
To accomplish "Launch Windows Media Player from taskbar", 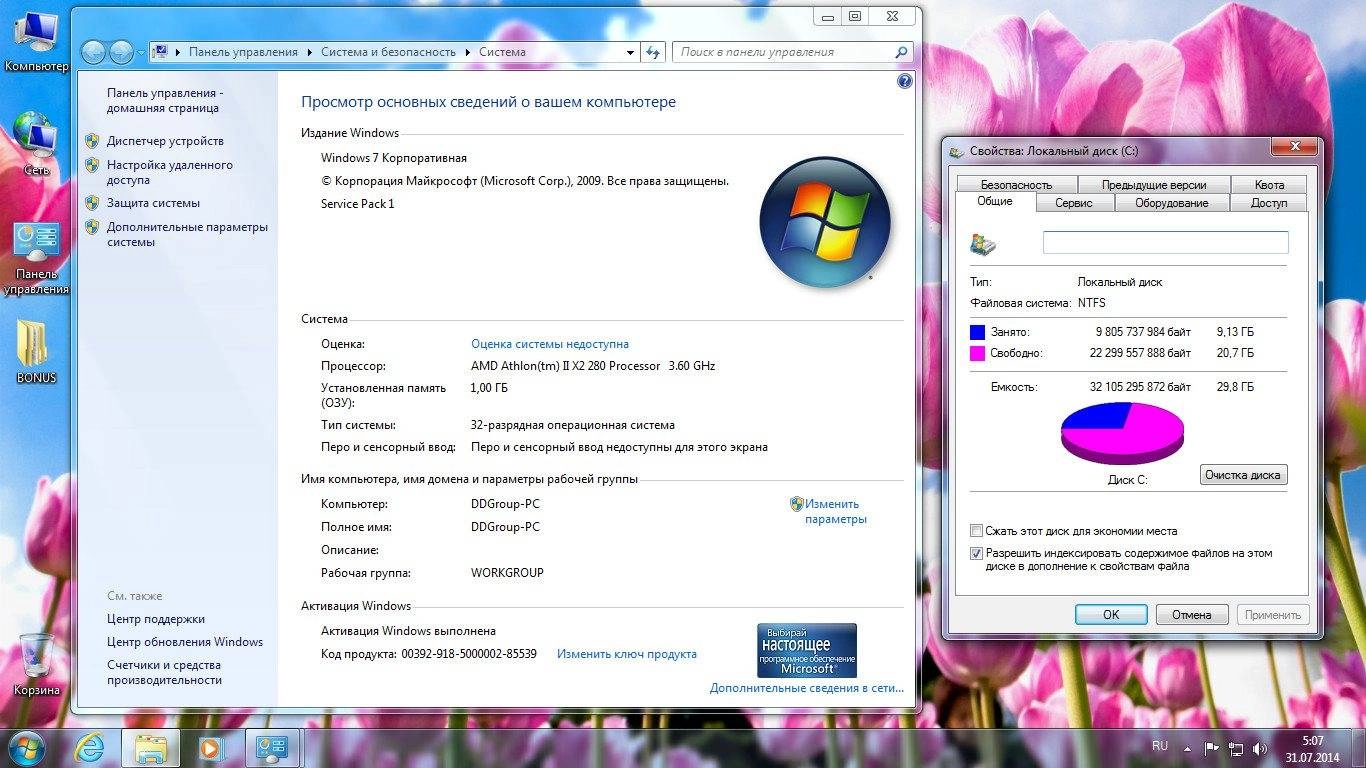I will pos(211,748).
